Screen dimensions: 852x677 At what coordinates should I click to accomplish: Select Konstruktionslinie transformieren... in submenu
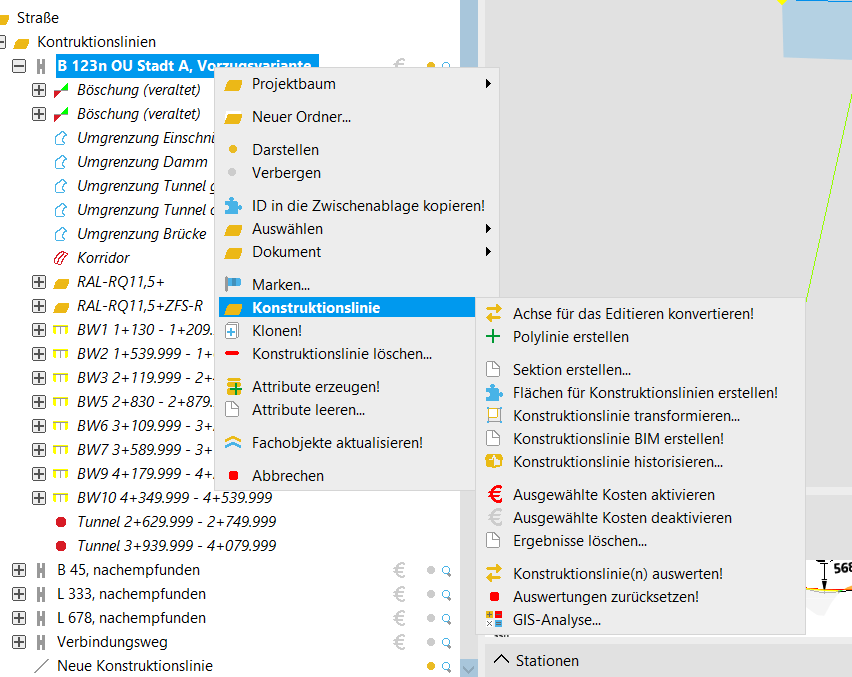coord(626,415)
